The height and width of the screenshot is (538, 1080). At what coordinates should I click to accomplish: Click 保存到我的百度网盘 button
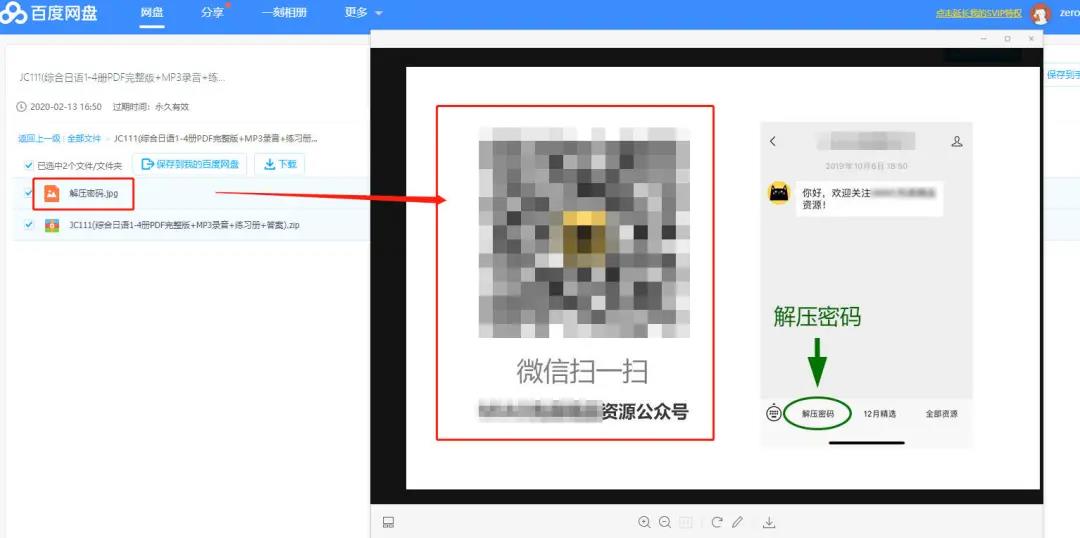click(189, 164)
